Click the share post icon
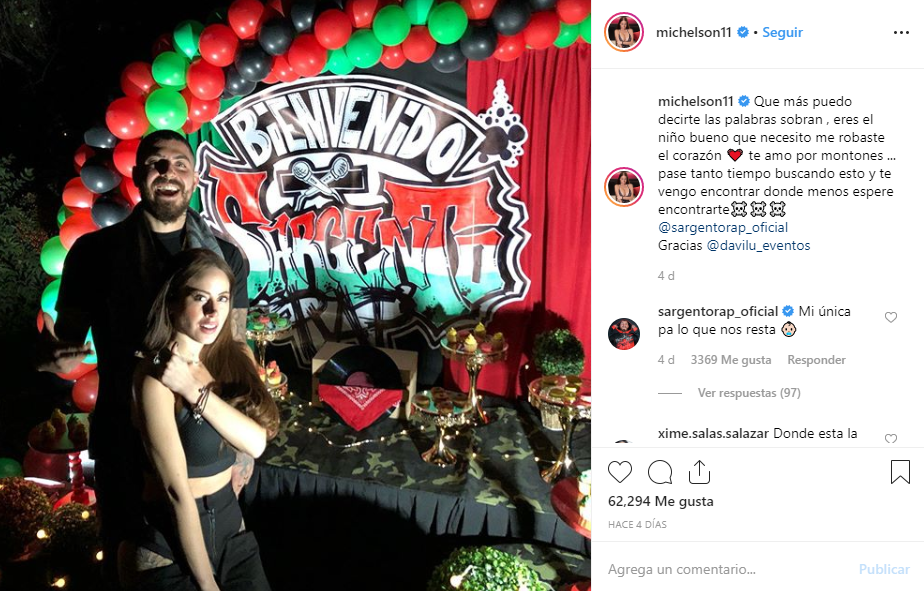Image resolution: width=924 pixels, height=591 pixels. pyautogui.click(x=699, y=472)
